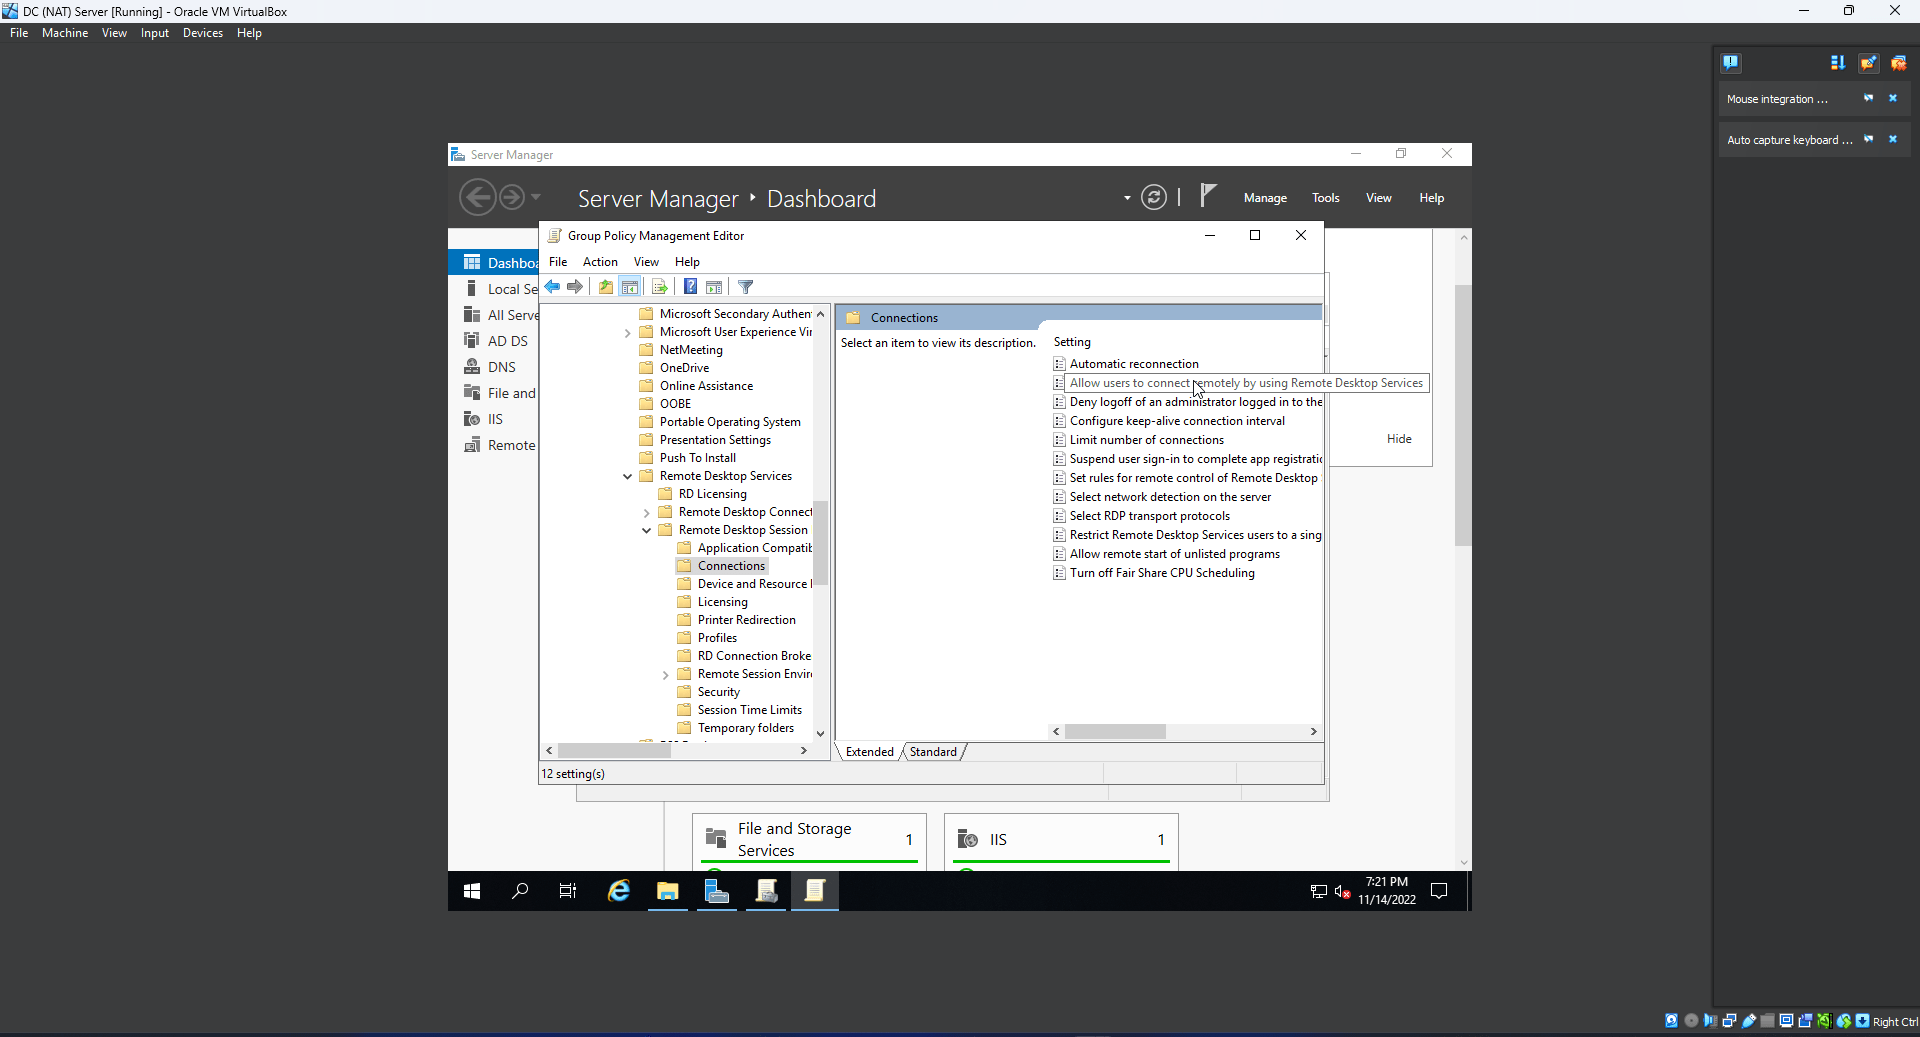Go up one level with the folder arrow icon

tap(606, 287)
